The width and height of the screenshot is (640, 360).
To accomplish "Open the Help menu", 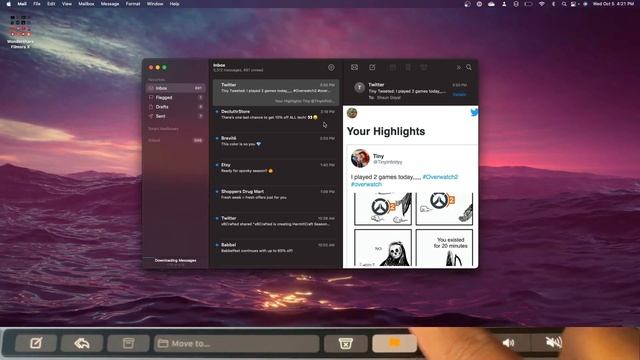I will [174, 4].
